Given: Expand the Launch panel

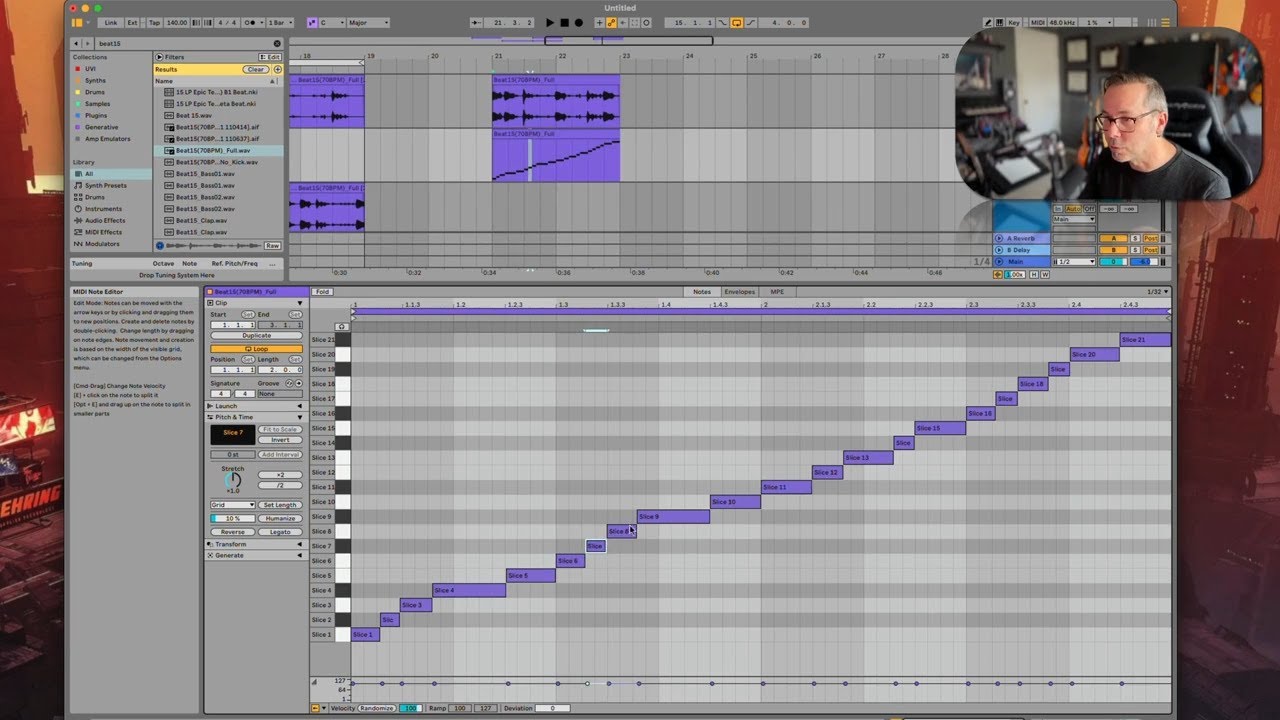Looking at the screenshot, I should point(256,406).
